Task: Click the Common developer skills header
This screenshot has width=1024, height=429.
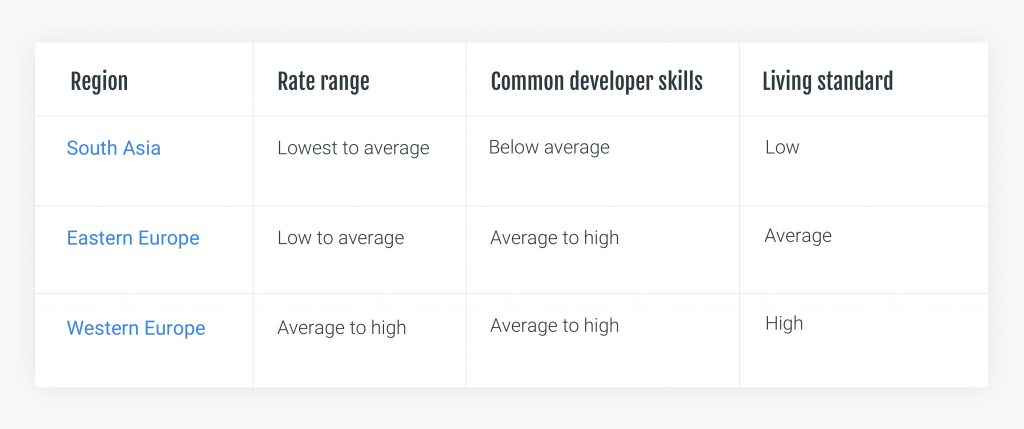Action: point(596,82)
